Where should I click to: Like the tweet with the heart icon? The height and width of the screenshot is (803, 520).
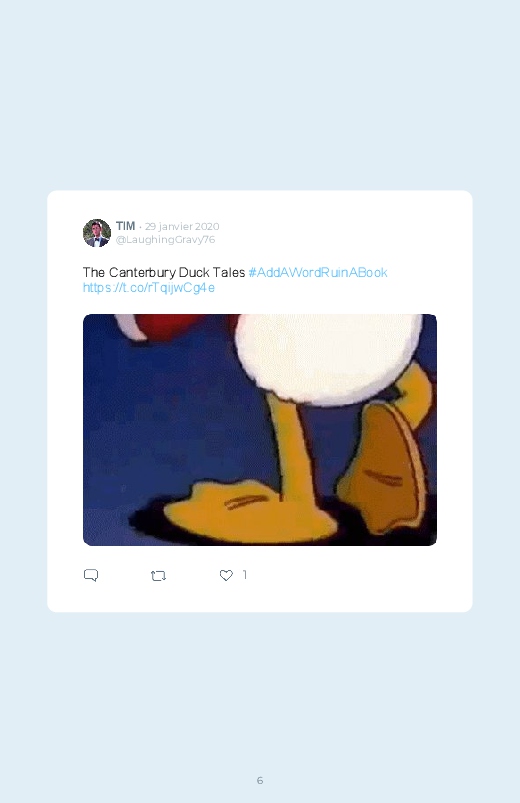(226, 575)
